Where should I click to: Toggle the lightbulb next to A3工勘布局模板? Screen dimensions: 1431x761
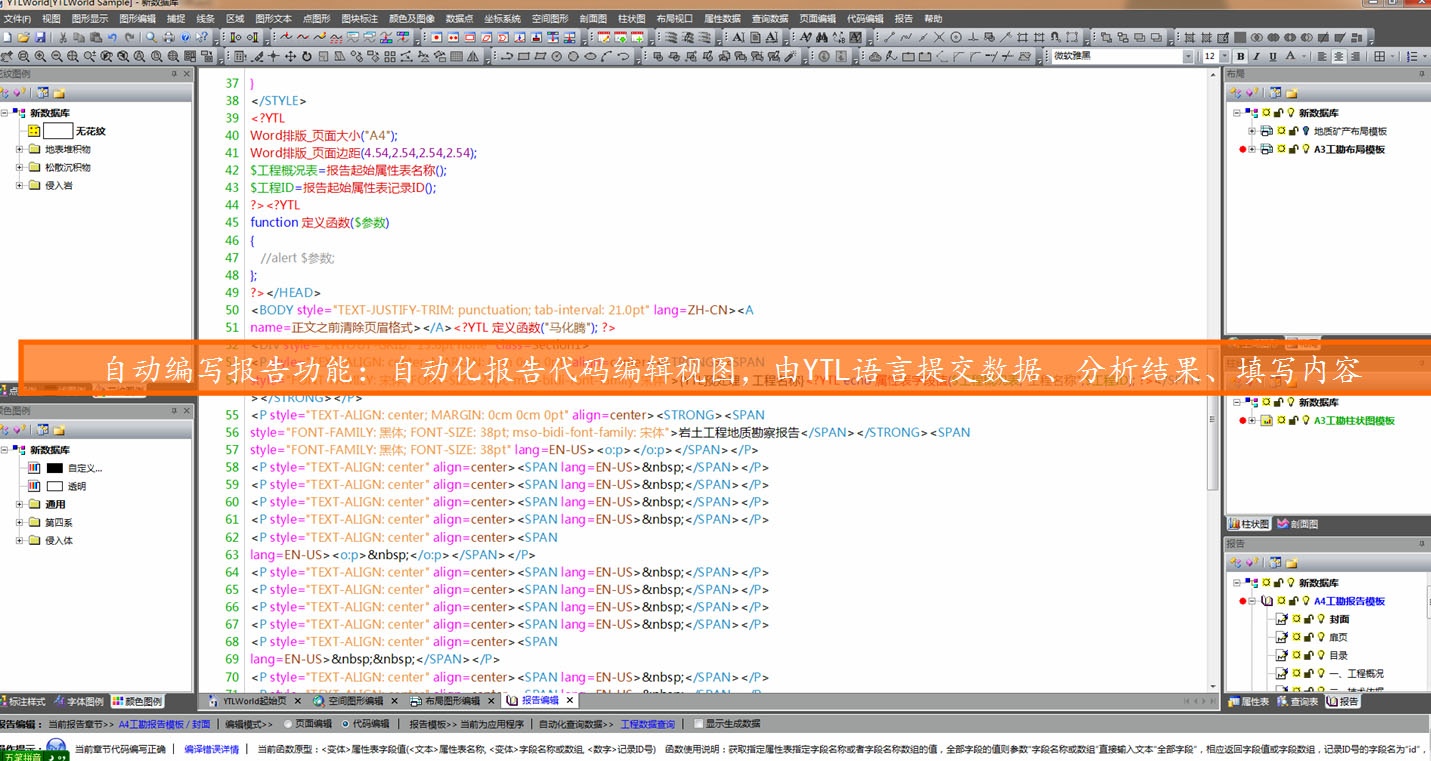(1305, 149)
